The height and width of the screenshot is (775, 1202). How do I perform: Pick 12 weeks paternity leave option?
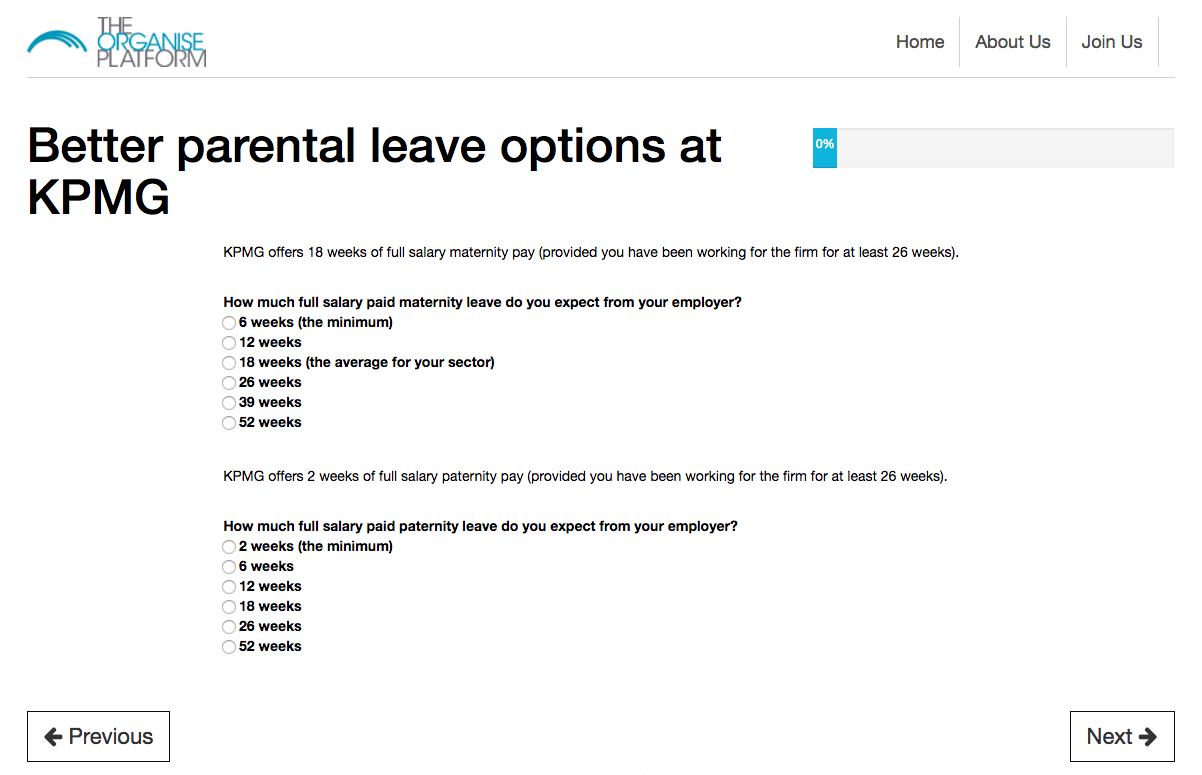click(229, 587)
